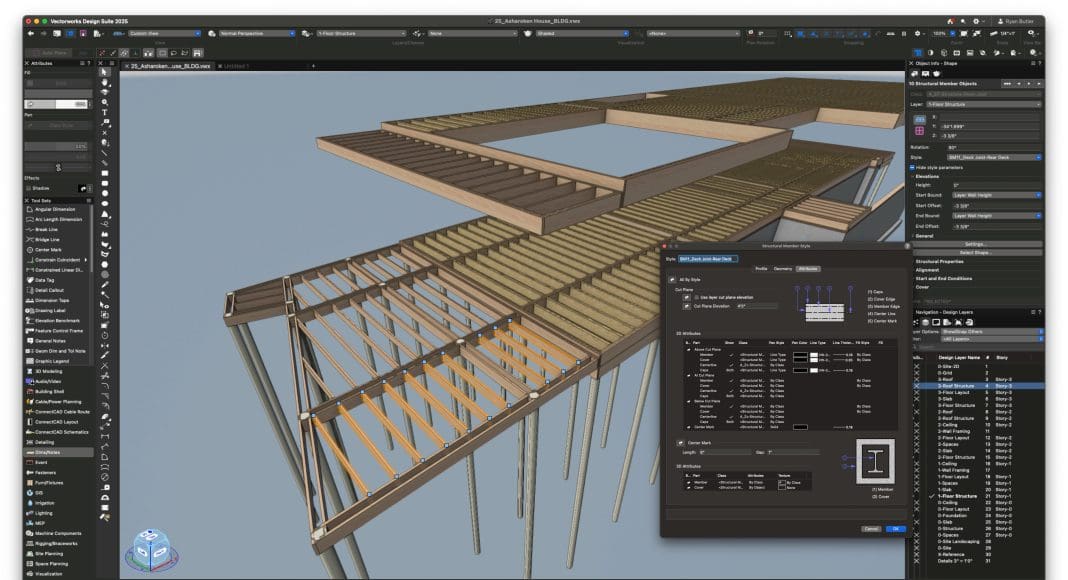Click the back arrow in top toolbar

tap(31, 33)
